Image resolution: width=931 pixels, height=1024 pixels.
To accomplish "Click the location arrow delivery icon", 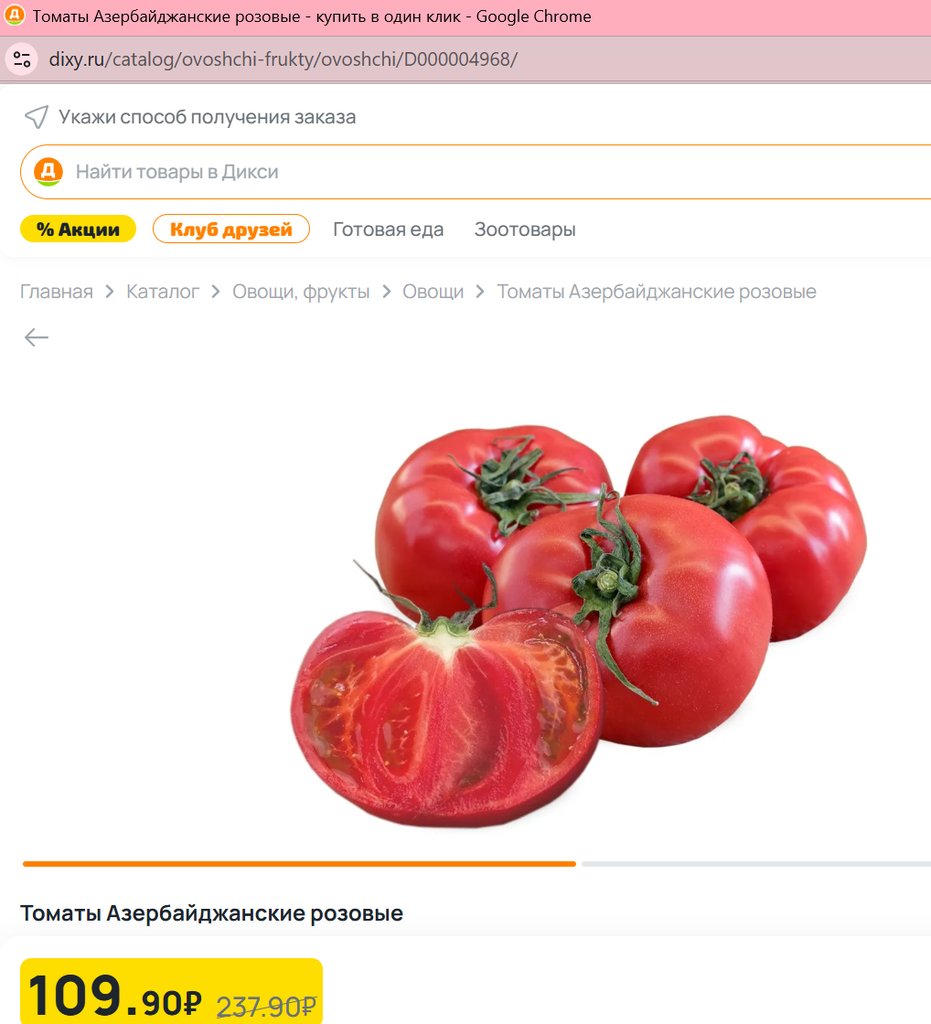I will click(x=37, y=118).
